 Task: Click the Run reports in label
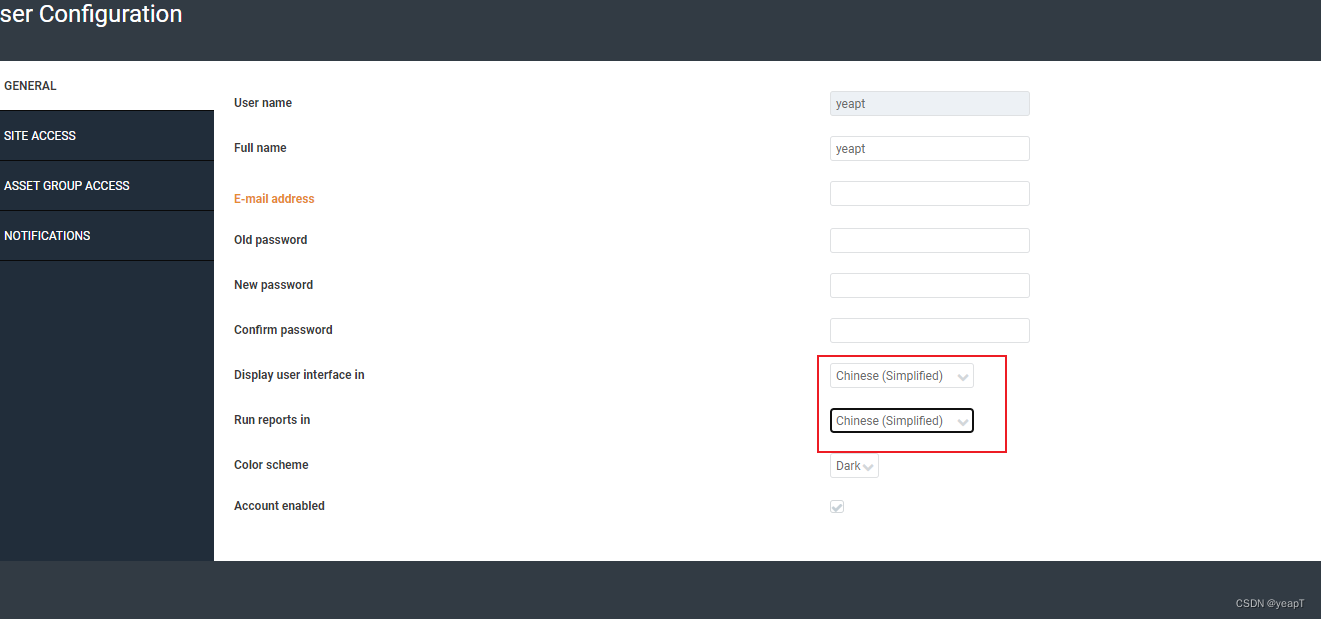272,420
